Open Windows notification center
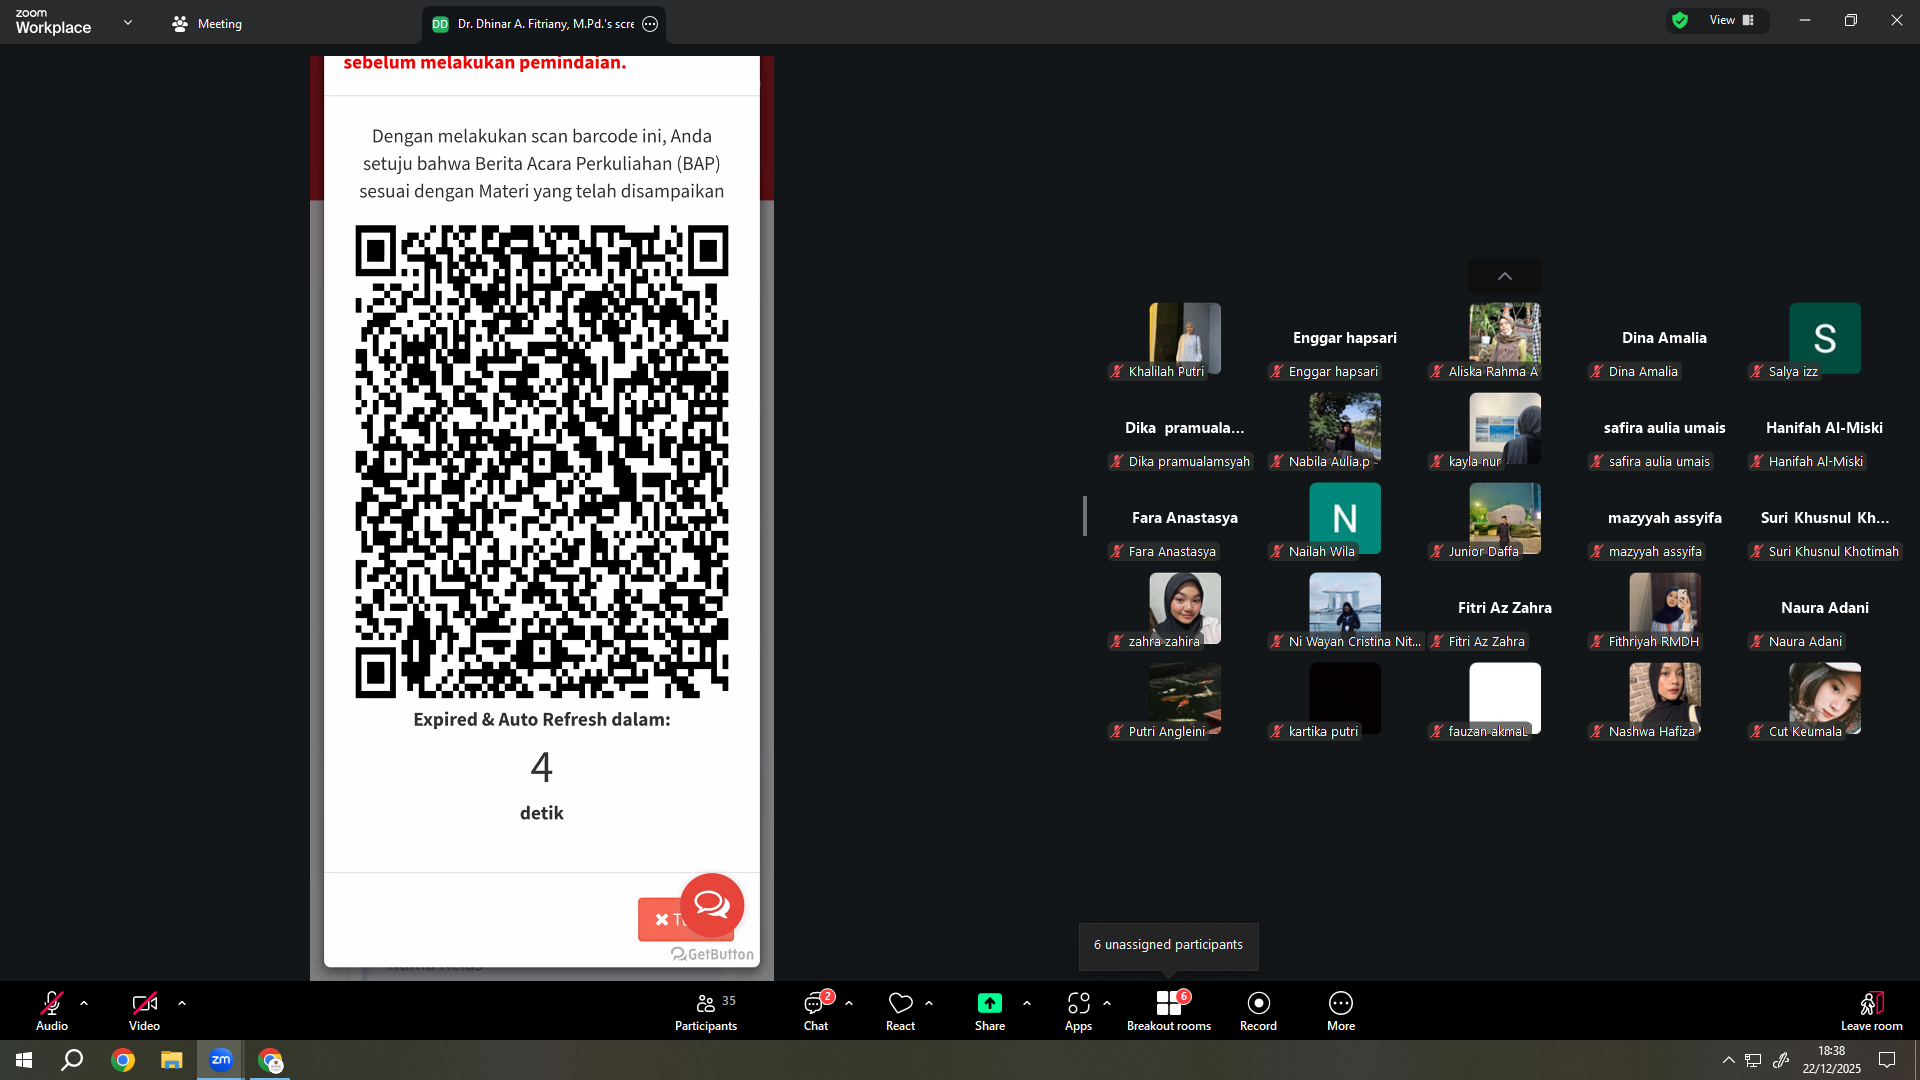 coord(1887,1060)
